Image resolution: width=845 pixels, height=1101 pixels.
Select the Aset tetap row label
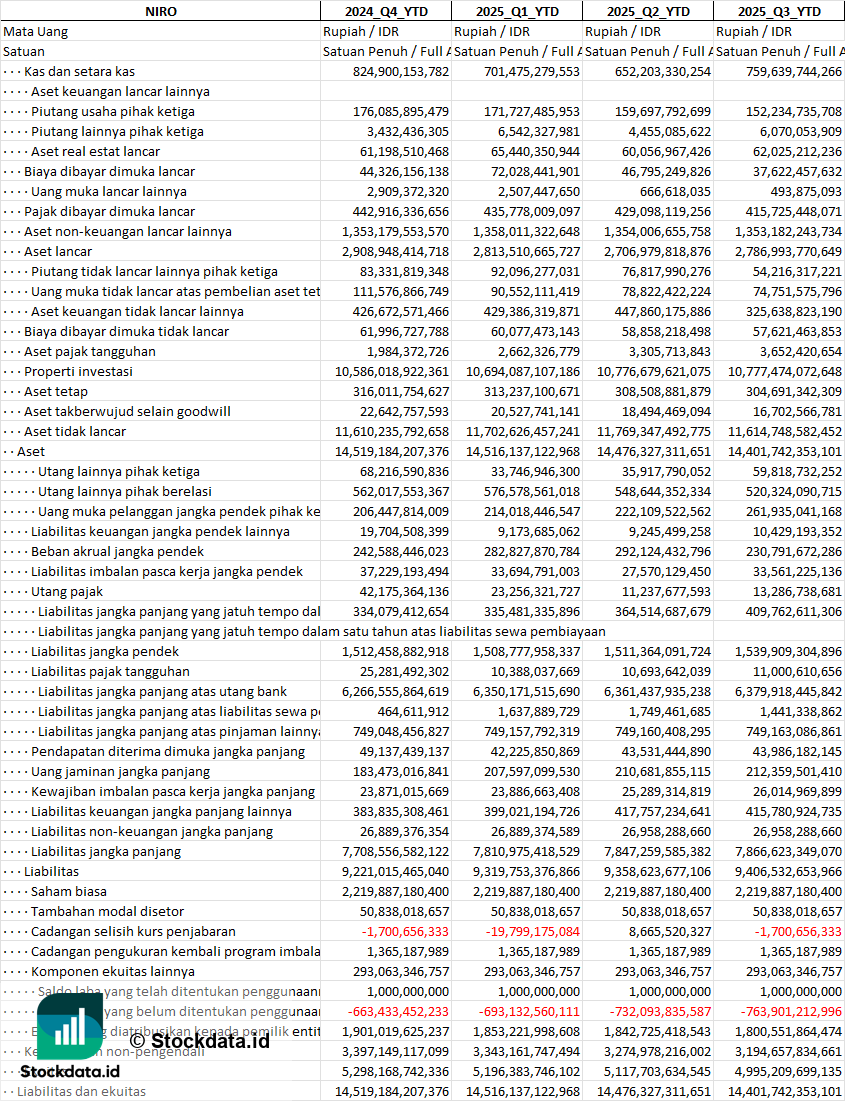click(x=56, y=391)
